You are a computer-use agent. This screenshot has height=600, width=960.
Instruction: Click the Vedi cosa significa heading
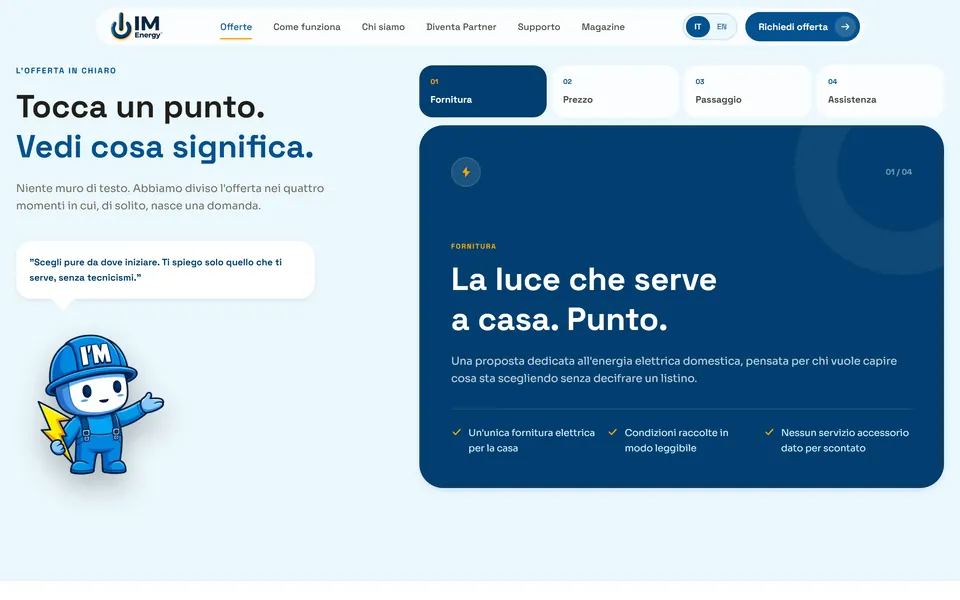coord(165,148)
